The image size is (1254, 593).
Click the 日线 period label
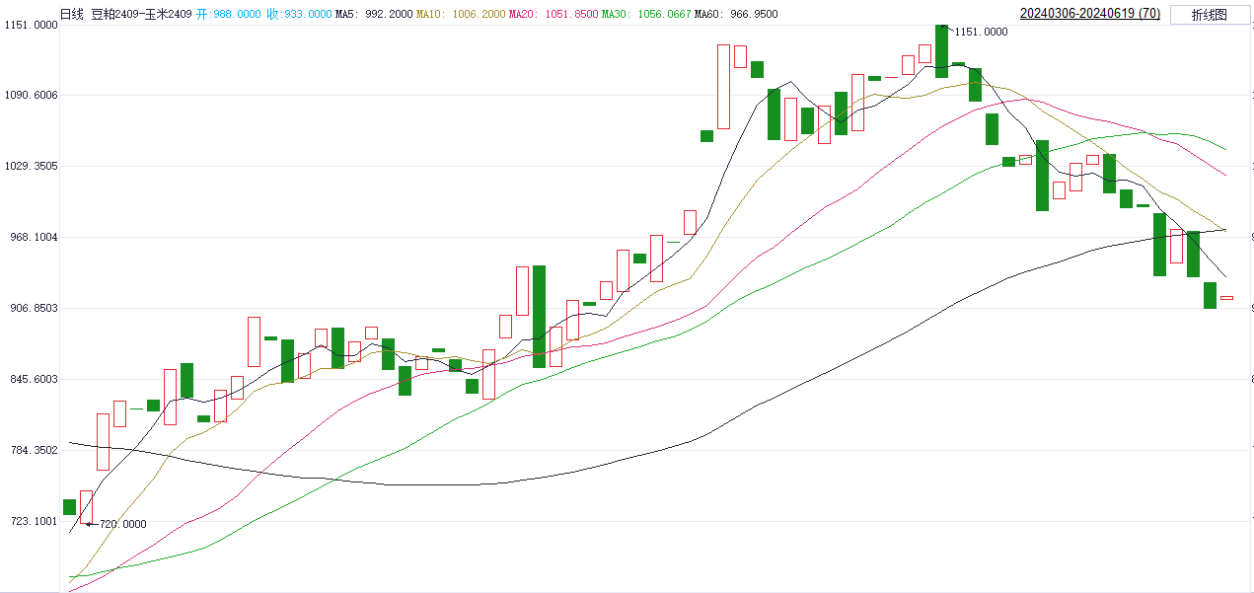tap(71, 14)
